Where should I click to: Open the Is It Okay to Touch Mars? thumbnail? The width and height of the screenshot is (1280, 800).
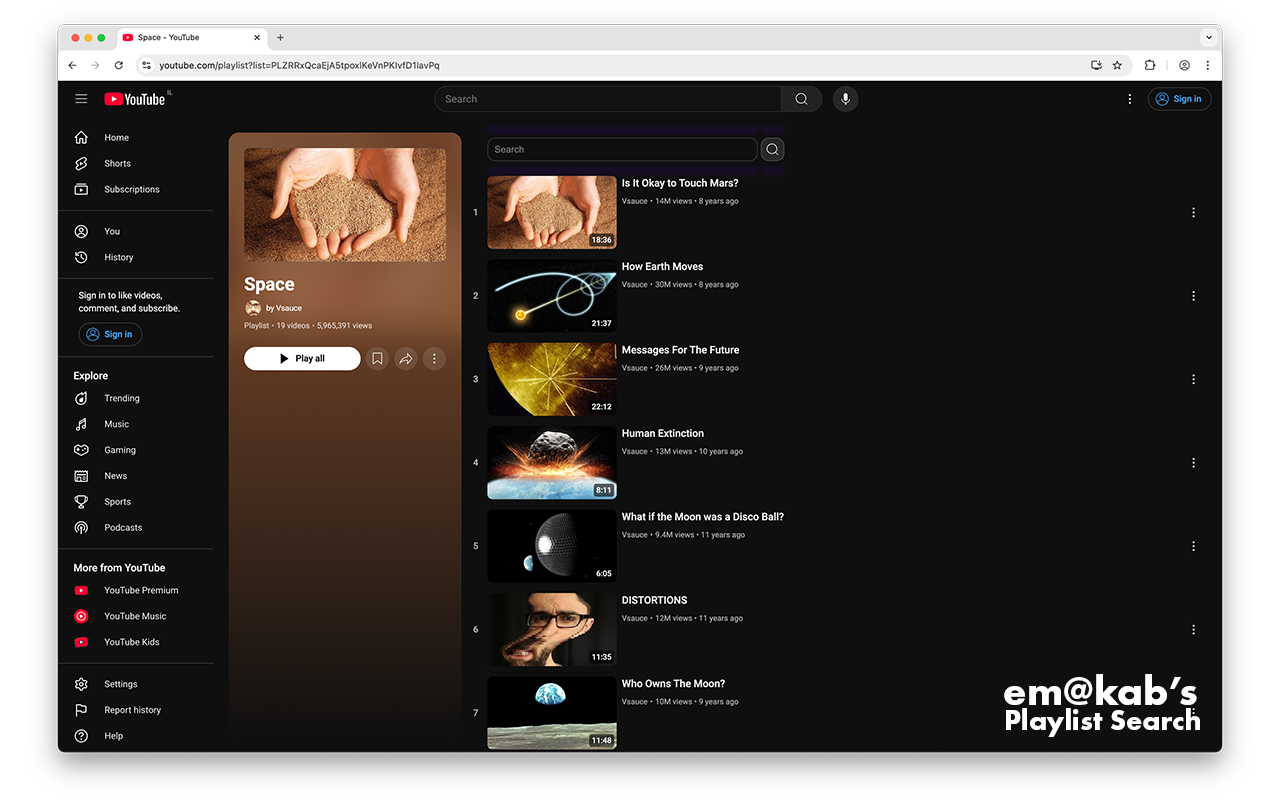[552, 212]
